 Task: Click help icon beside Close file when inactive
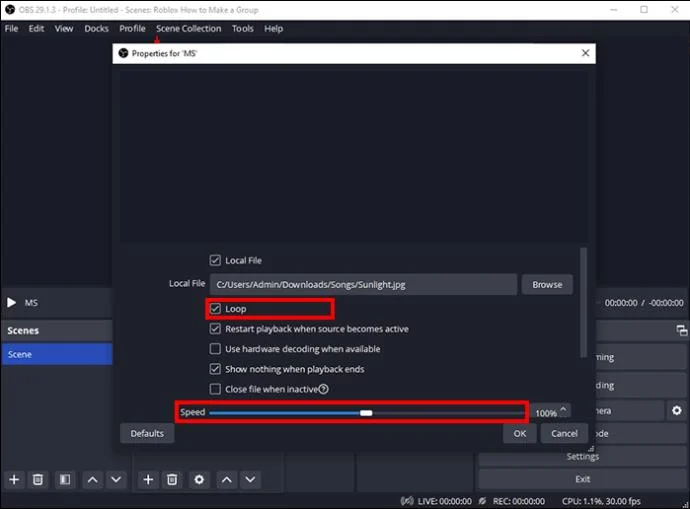(323, 389)
